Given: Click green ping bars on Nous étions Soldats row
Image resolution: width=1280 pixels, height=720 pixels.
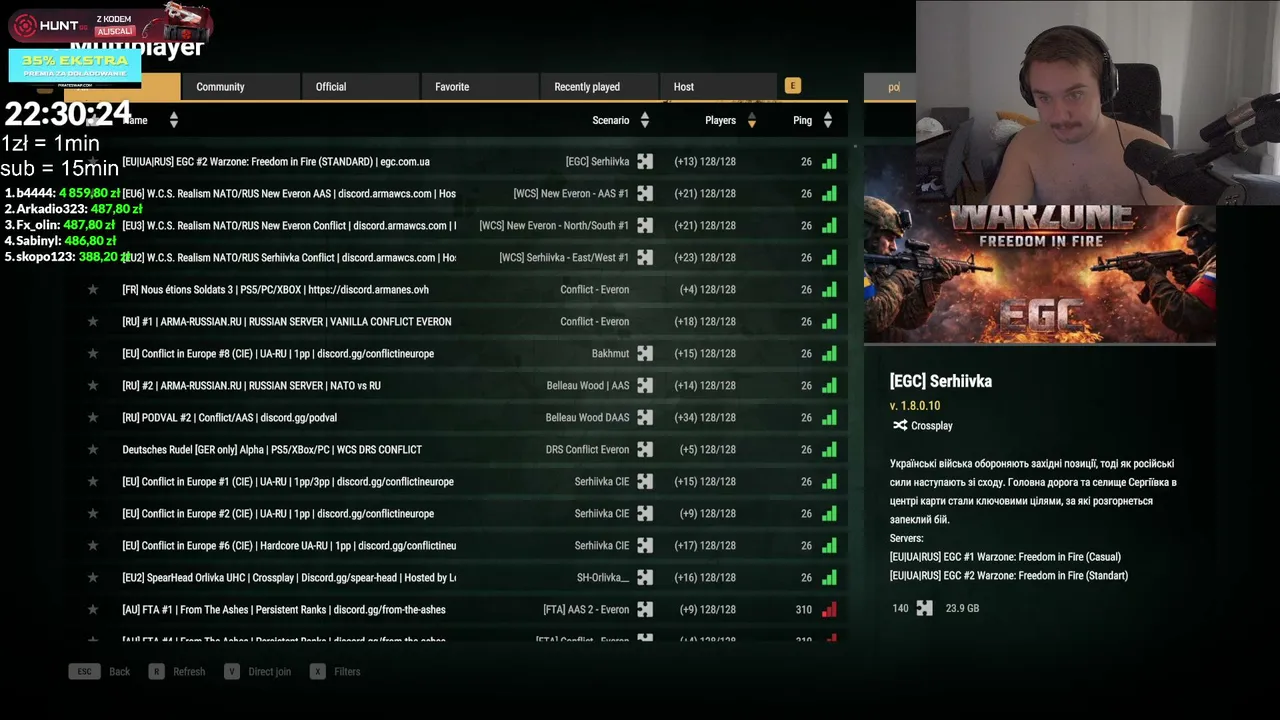Looking at the screenshot, I should [829, 290].
